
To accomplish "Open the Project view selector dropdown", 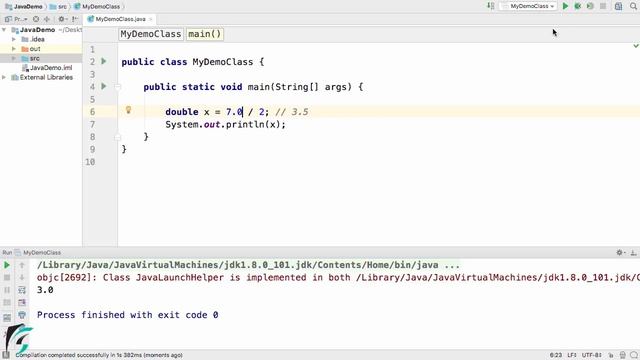I will [16, 19].
